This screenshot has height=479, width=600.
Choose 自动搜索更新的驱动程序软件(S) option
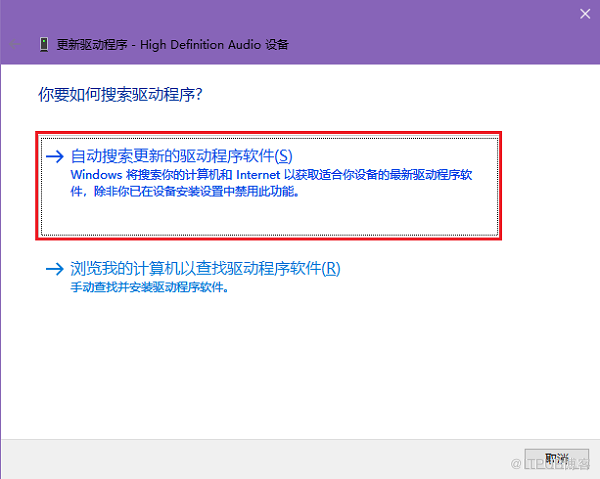tap(181, 156)
